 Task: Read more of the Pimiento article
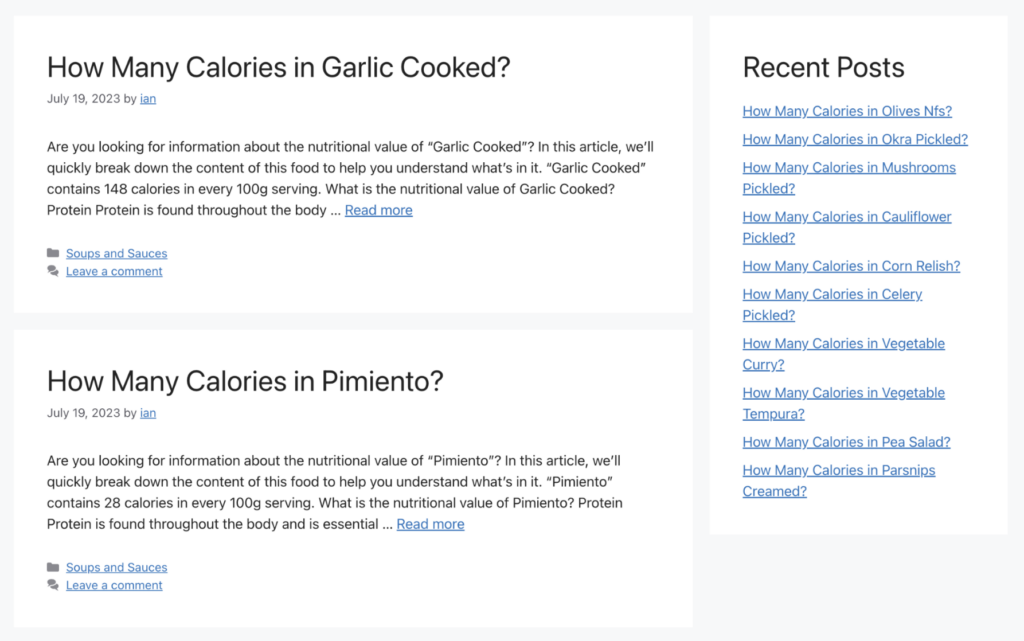(430, 524)
